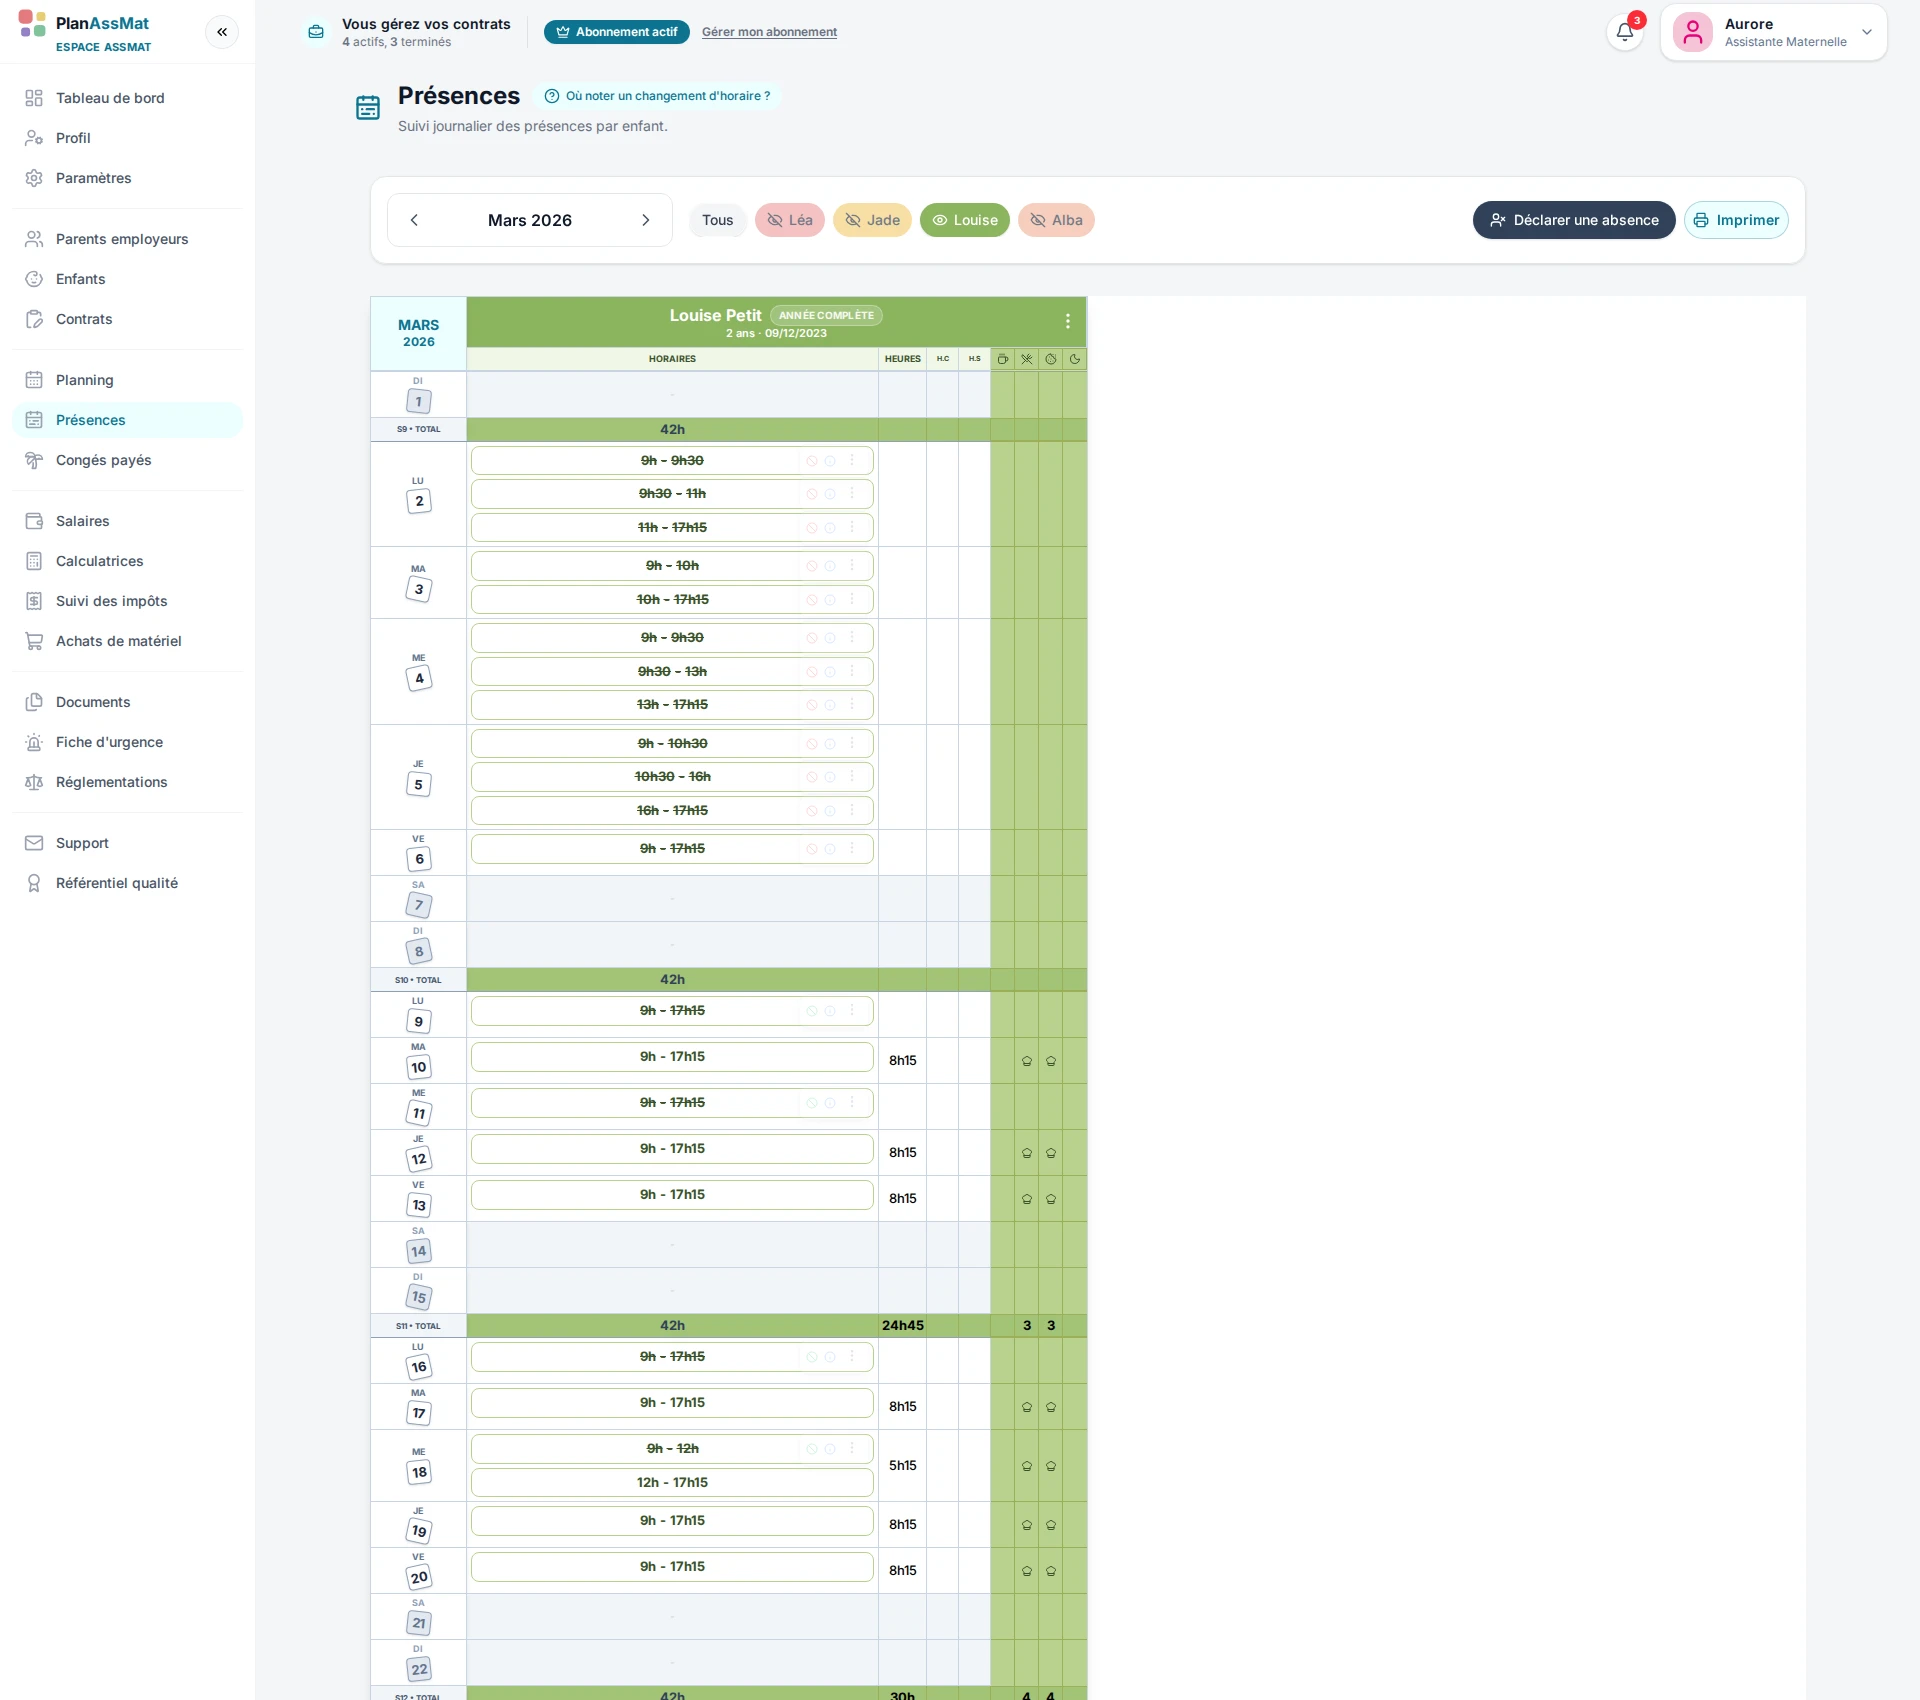Show Léa in the presence table

coord(790,220)
